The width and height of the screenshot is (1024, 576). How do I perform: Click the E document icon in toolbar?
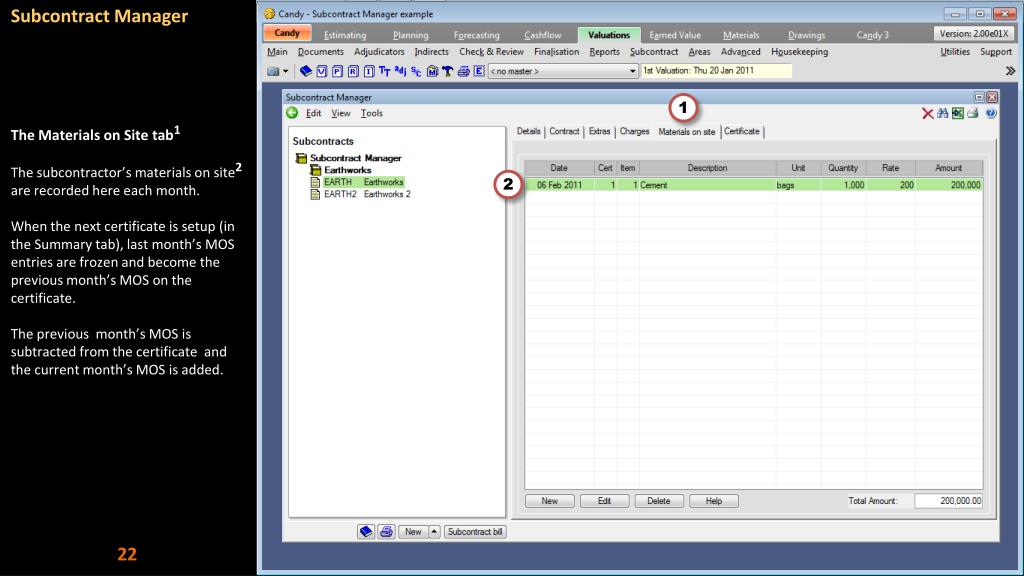[479, 71]
